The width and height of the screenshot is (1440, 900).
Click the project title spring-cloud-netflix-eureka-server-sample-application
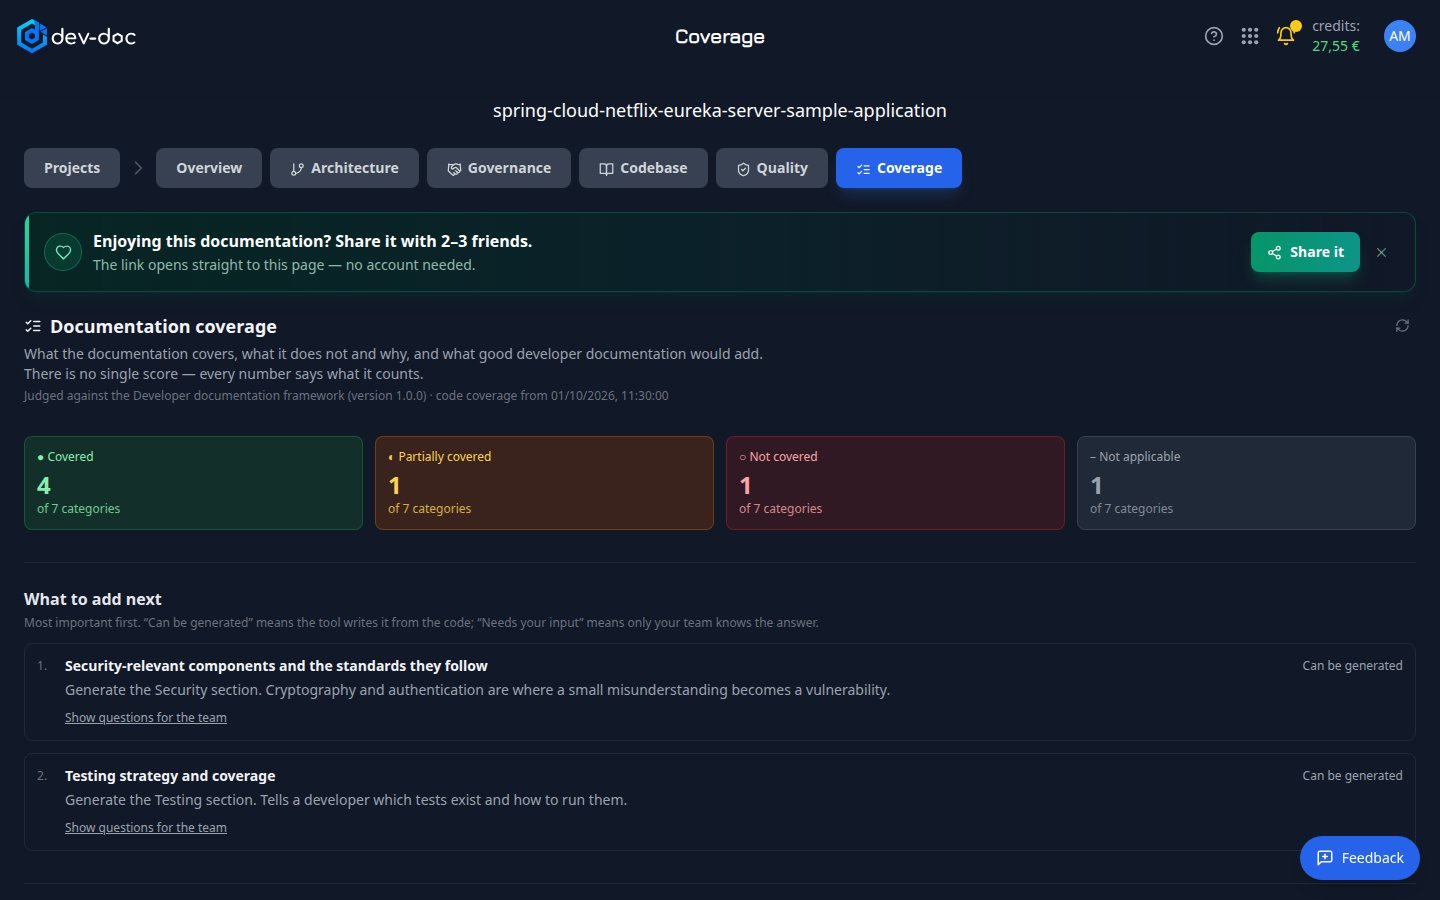click(x=720, y=110)
